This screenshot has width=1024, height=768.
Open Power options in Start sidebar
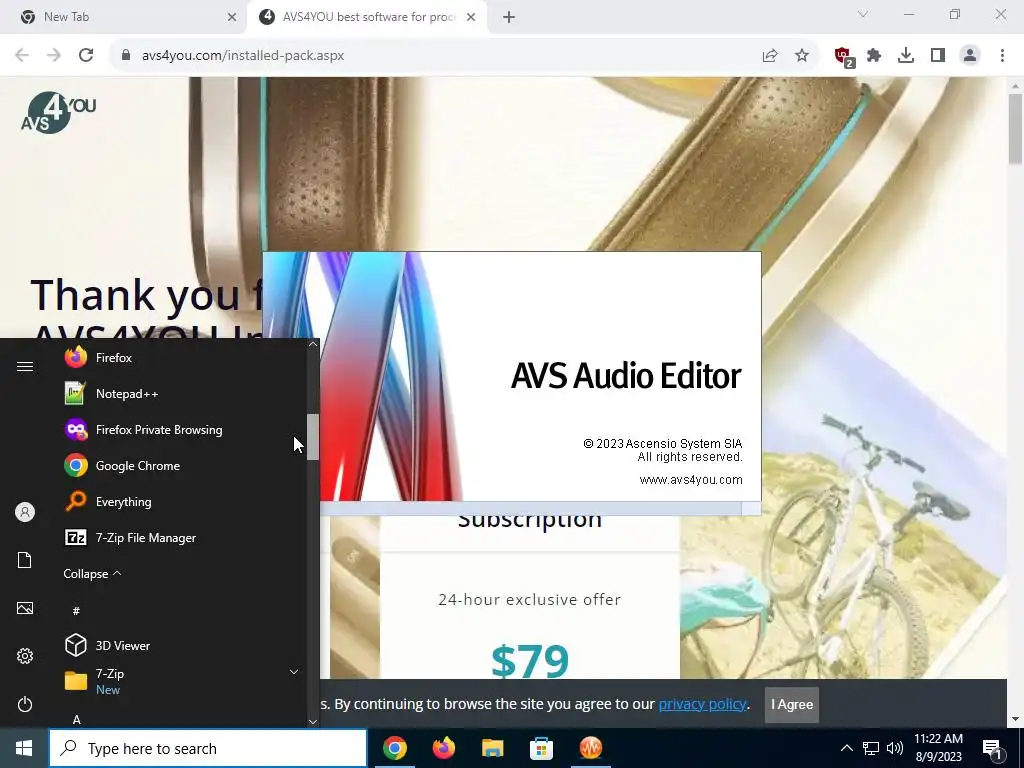(x=25, y=704)
